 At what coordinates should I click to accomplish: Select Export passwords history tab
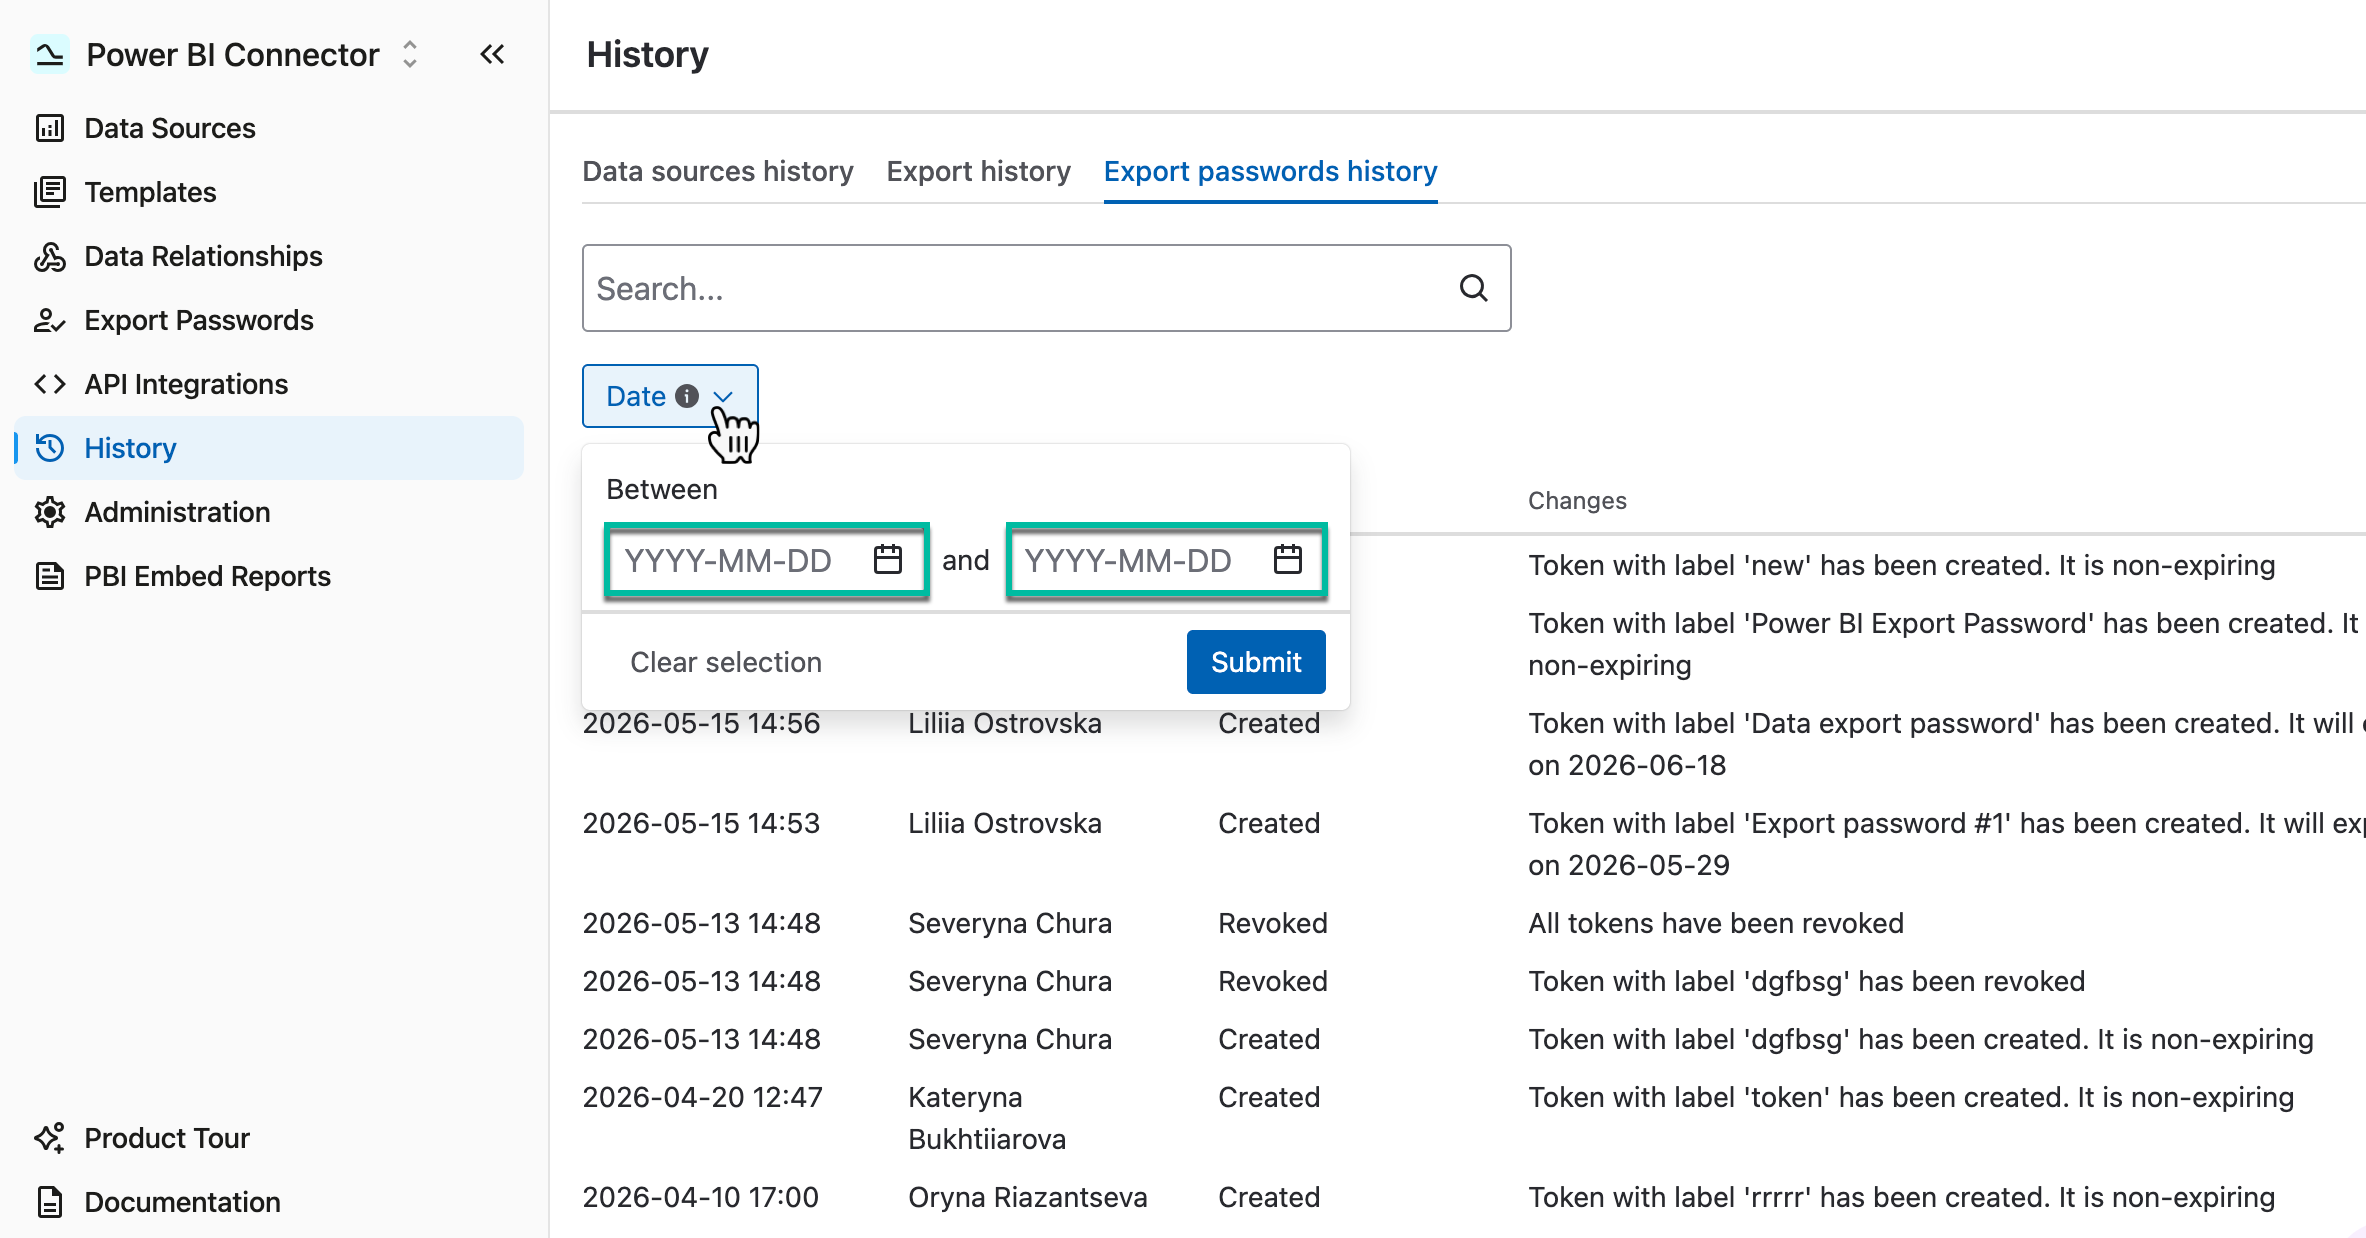click(1270, 172)
